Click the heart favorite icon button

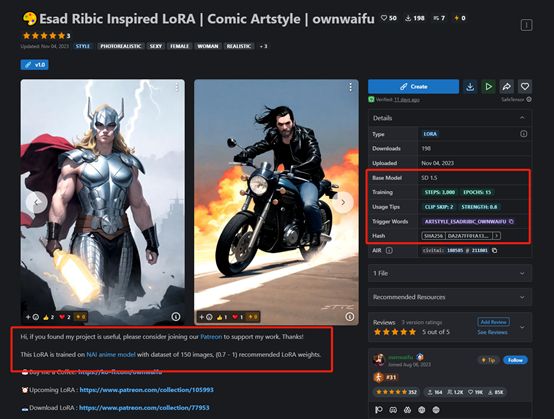click(x=525, y=87)
